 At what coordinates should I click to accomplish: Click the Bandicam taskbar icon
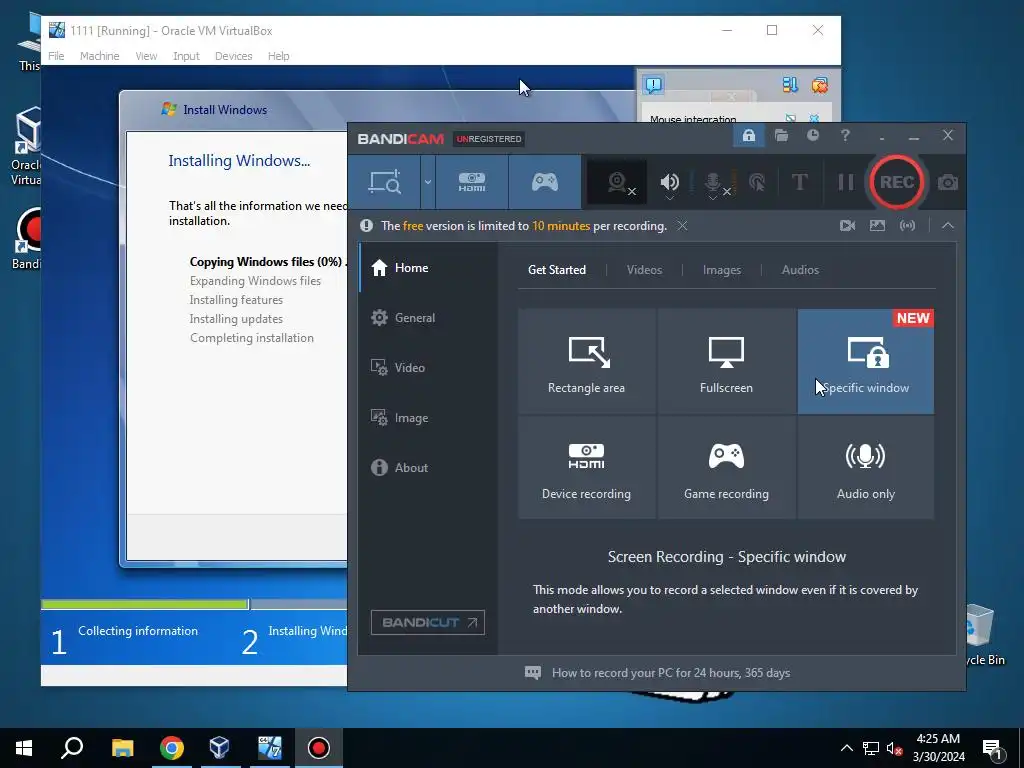pos(318,748)
